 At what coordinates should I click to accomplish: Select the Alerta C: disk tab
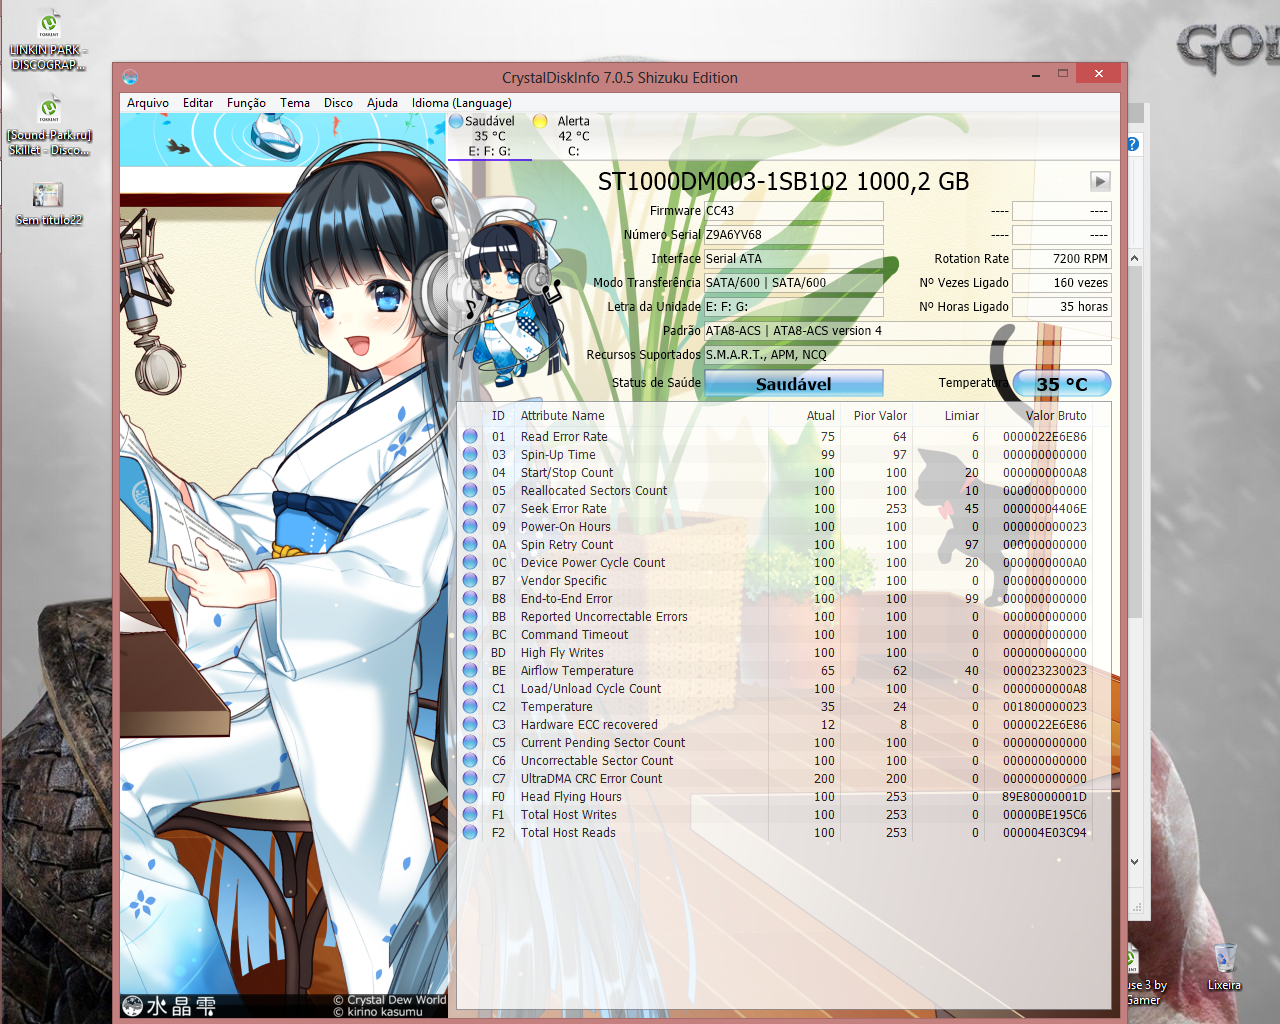click(573, 136)
